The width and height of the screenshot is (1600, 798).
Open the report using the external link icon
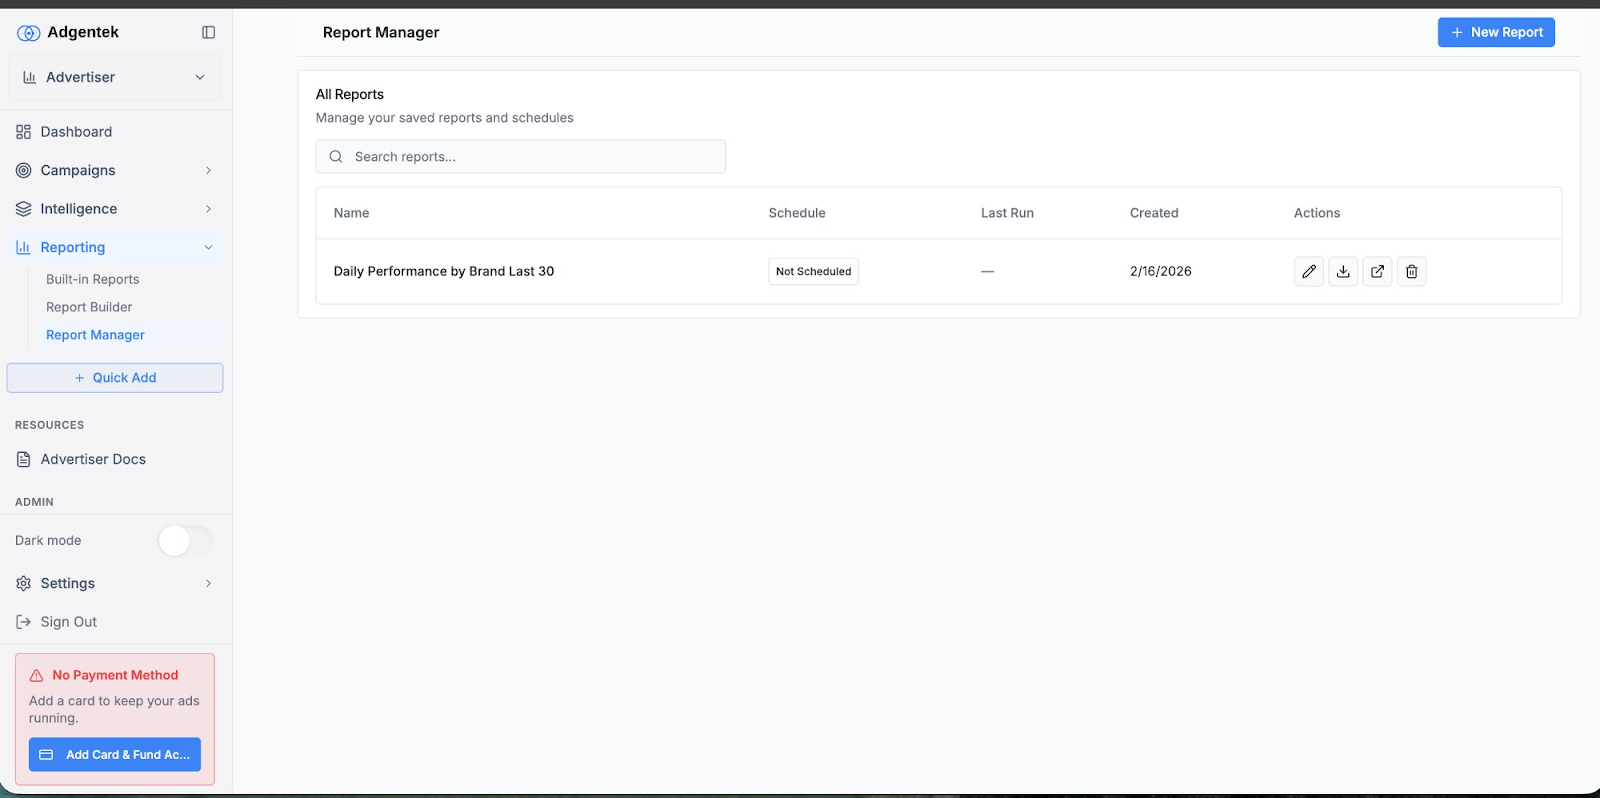click(1377, 271)
